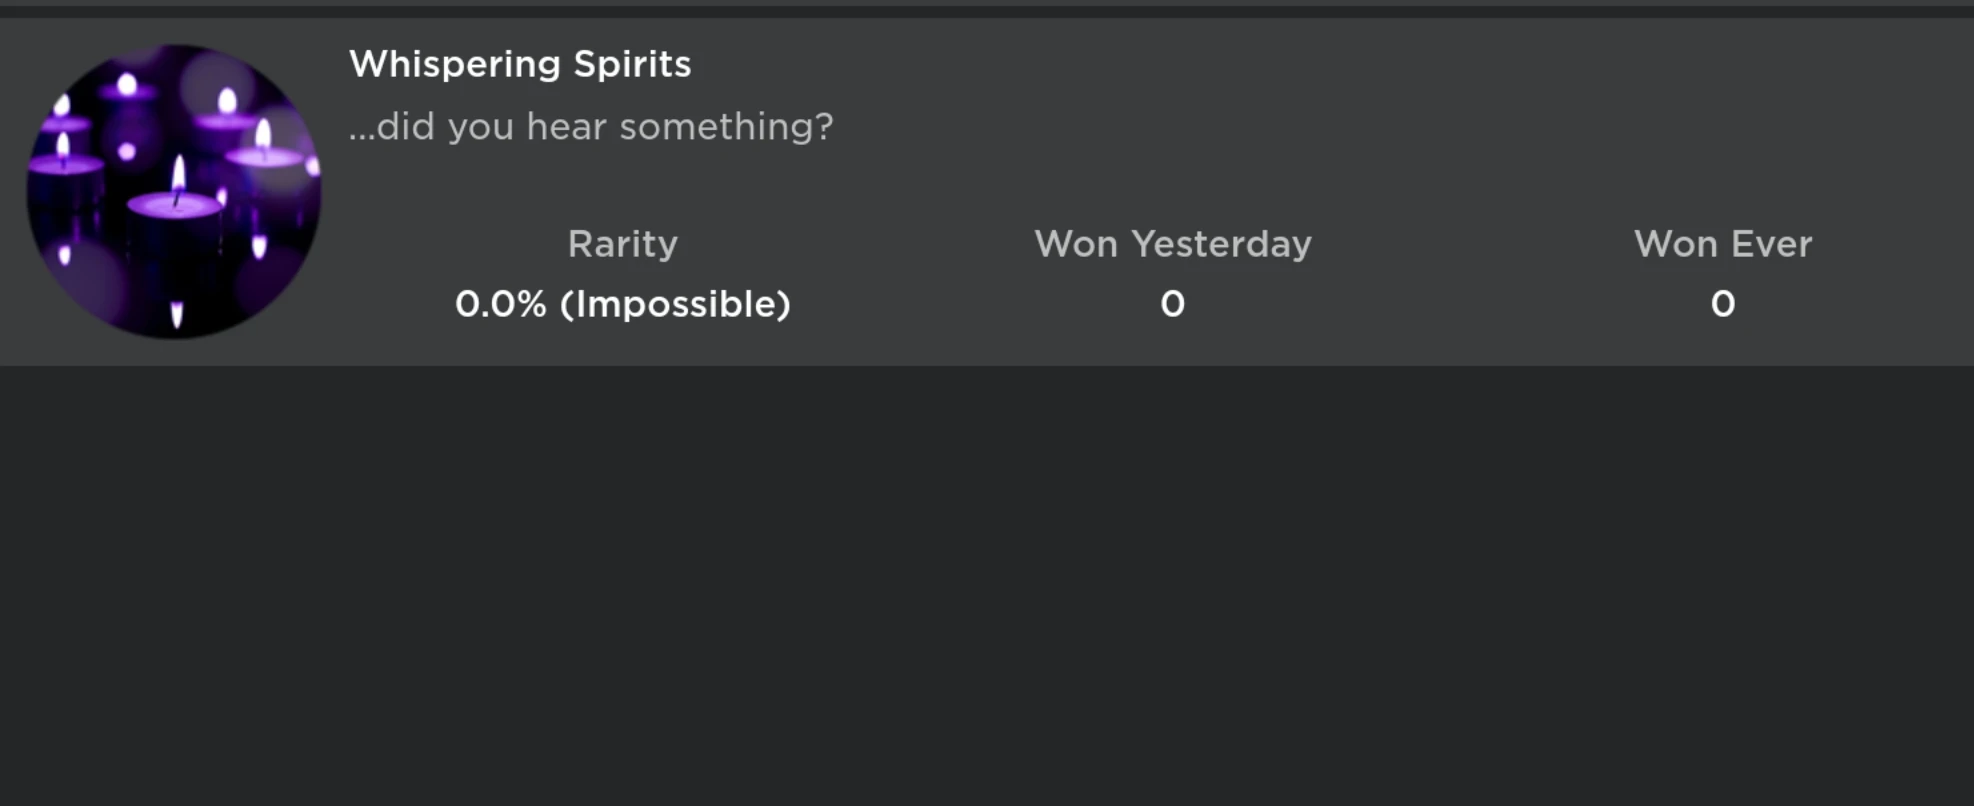Click the large central candle in badge image
This screenshot has width=1974, height=806.
(176, 215)
